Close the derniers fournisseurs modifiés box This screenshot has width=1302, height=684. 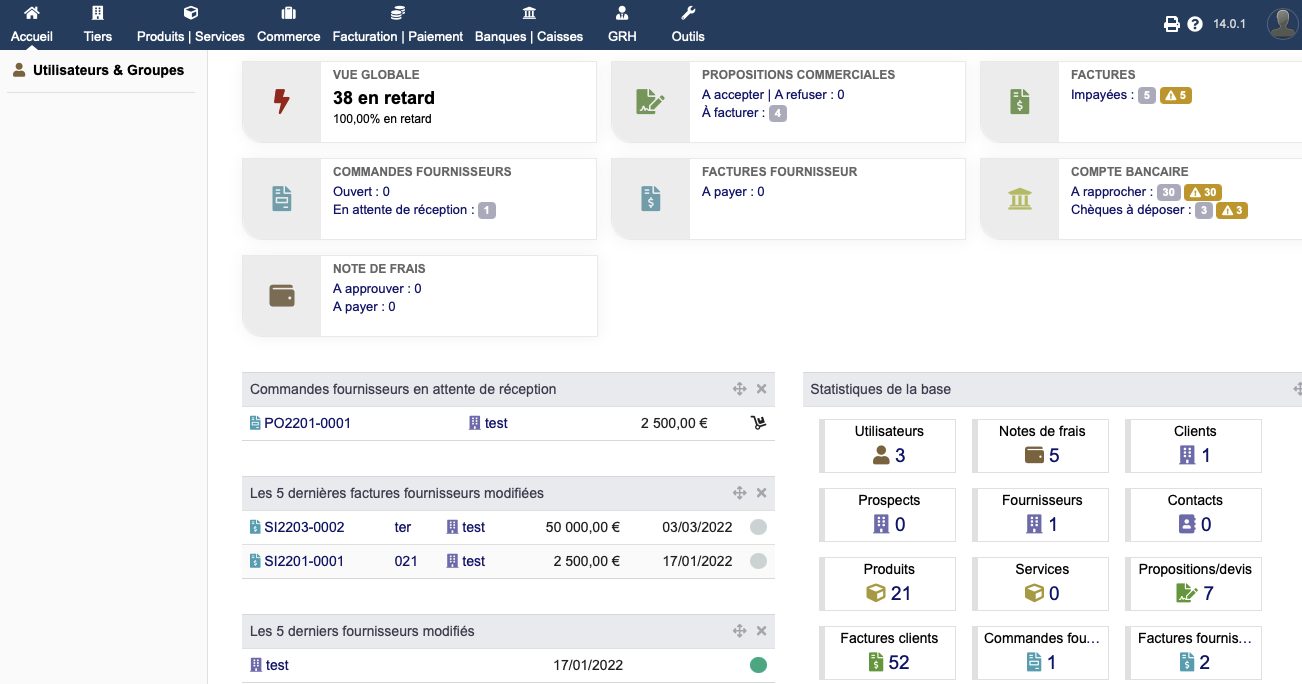[x=761, y=631]
